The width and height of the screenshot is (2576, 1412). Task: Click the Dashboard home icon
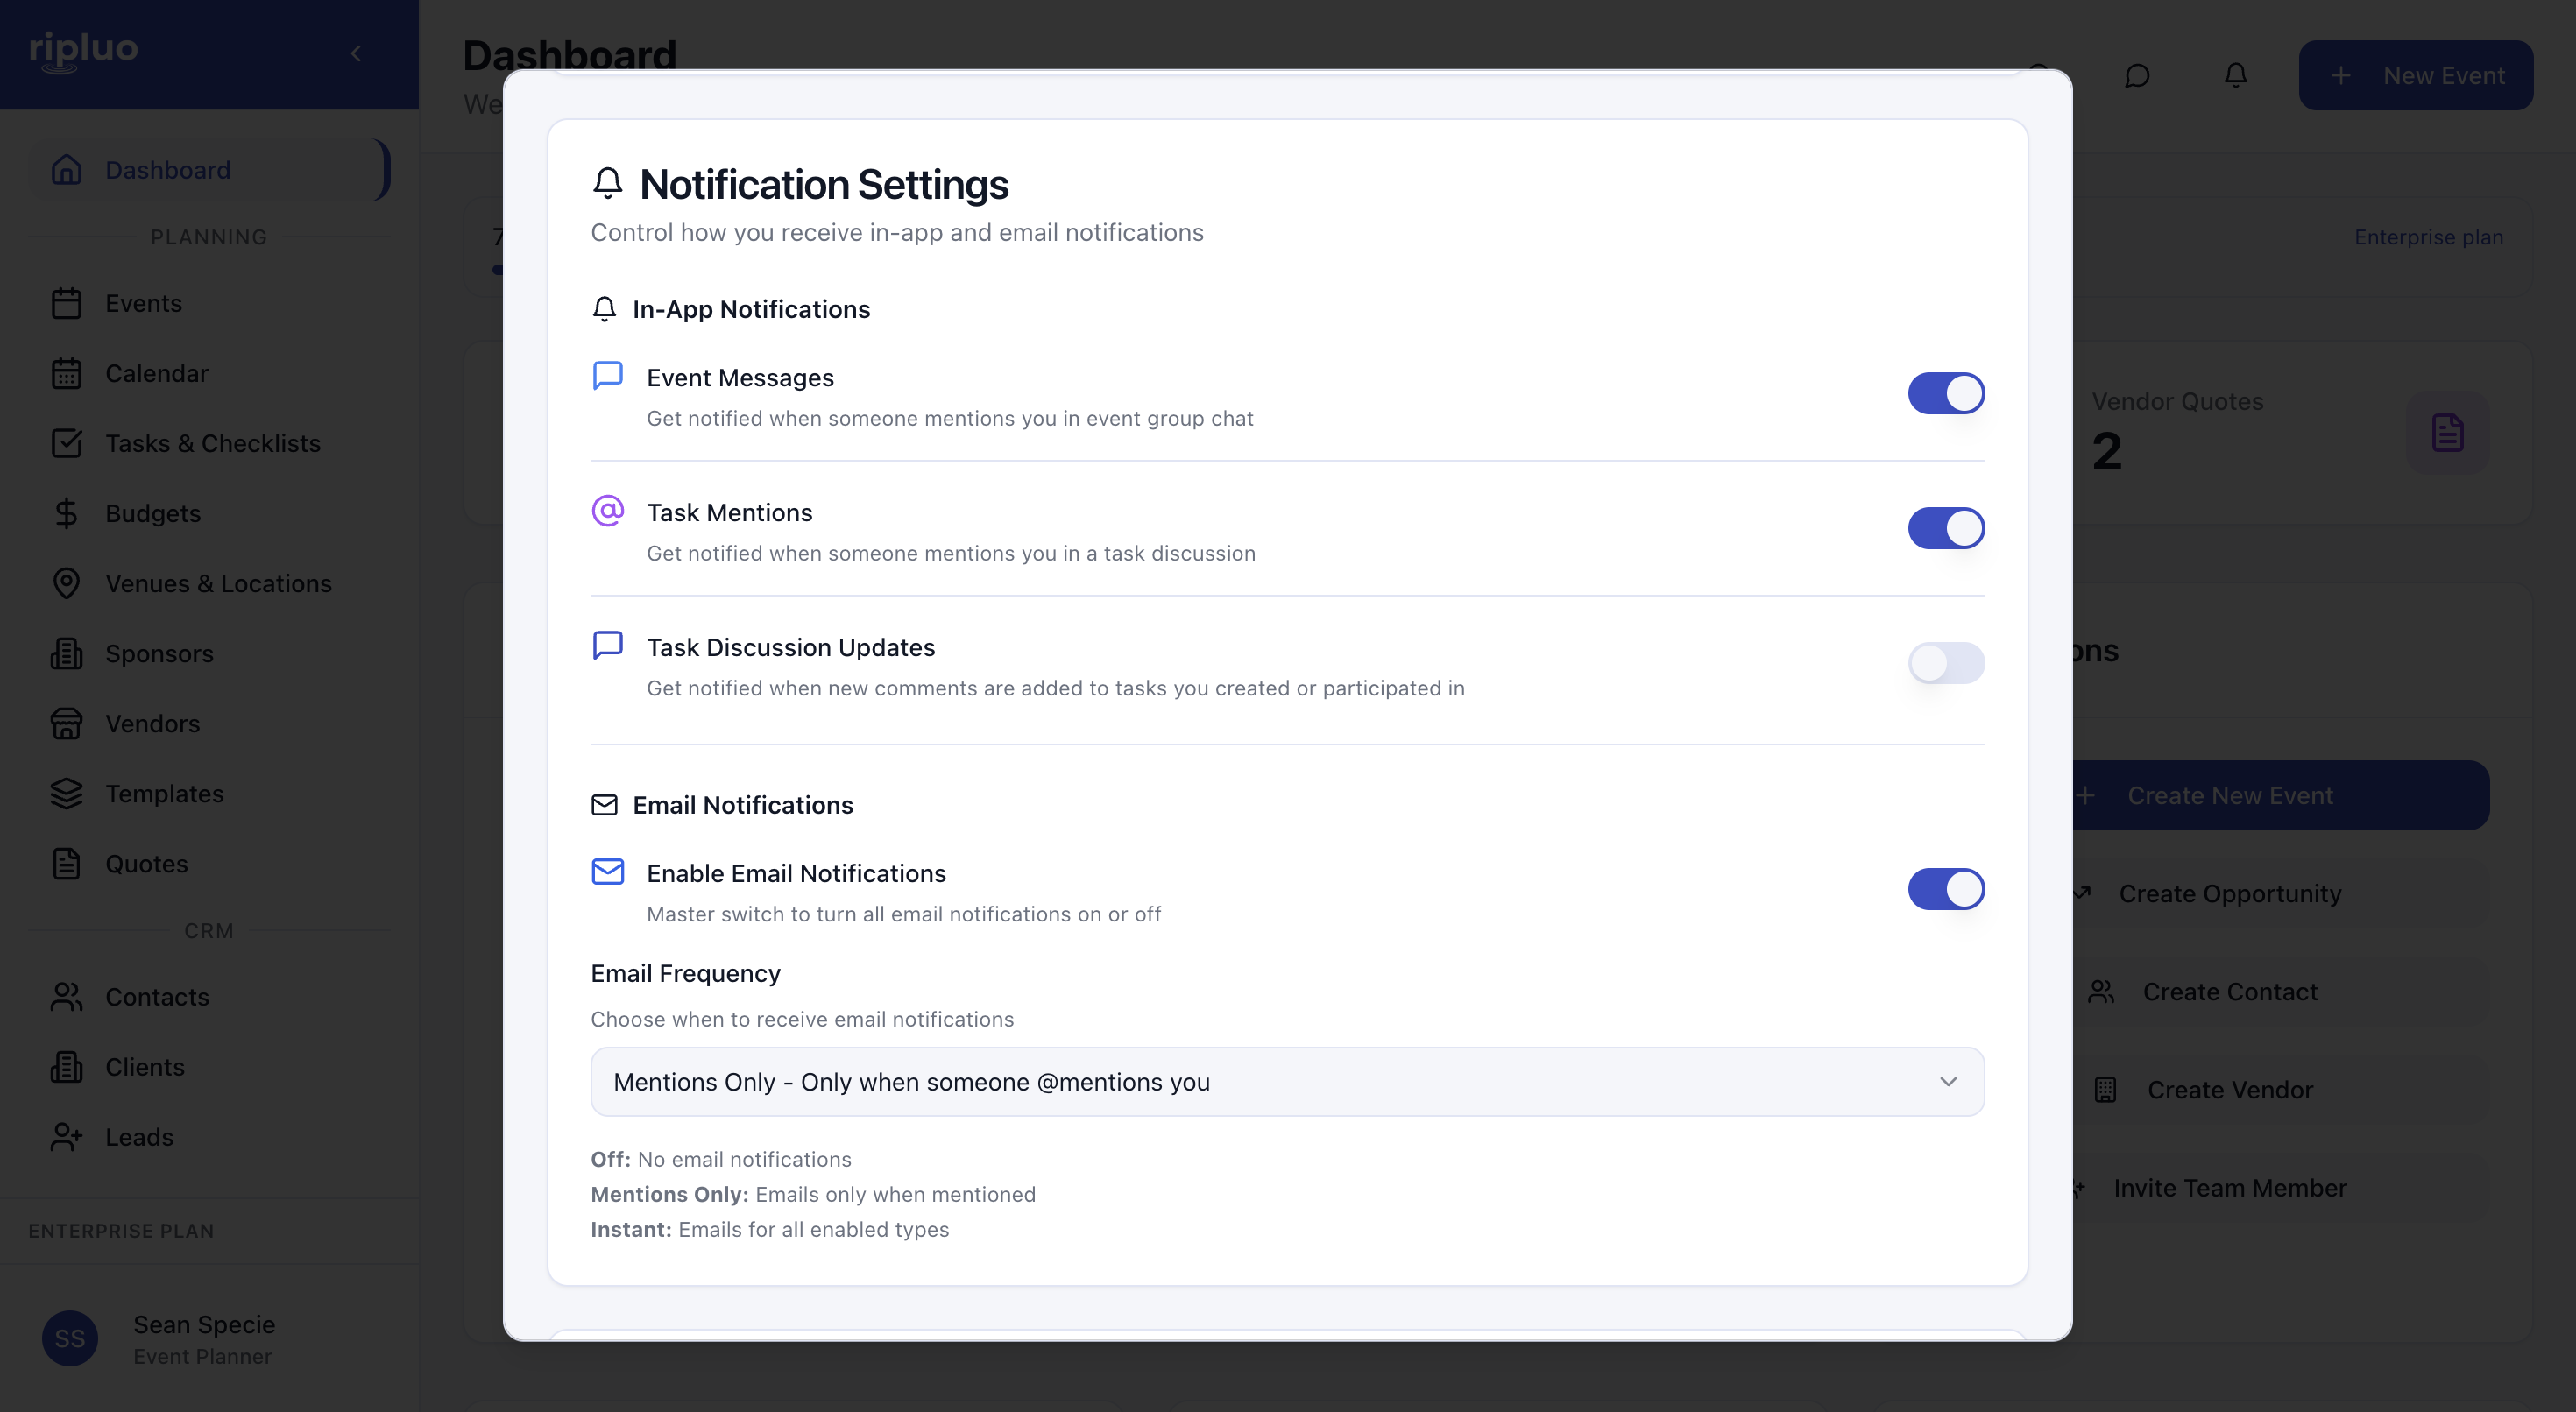pyautogui.click(x=67, y=170)
